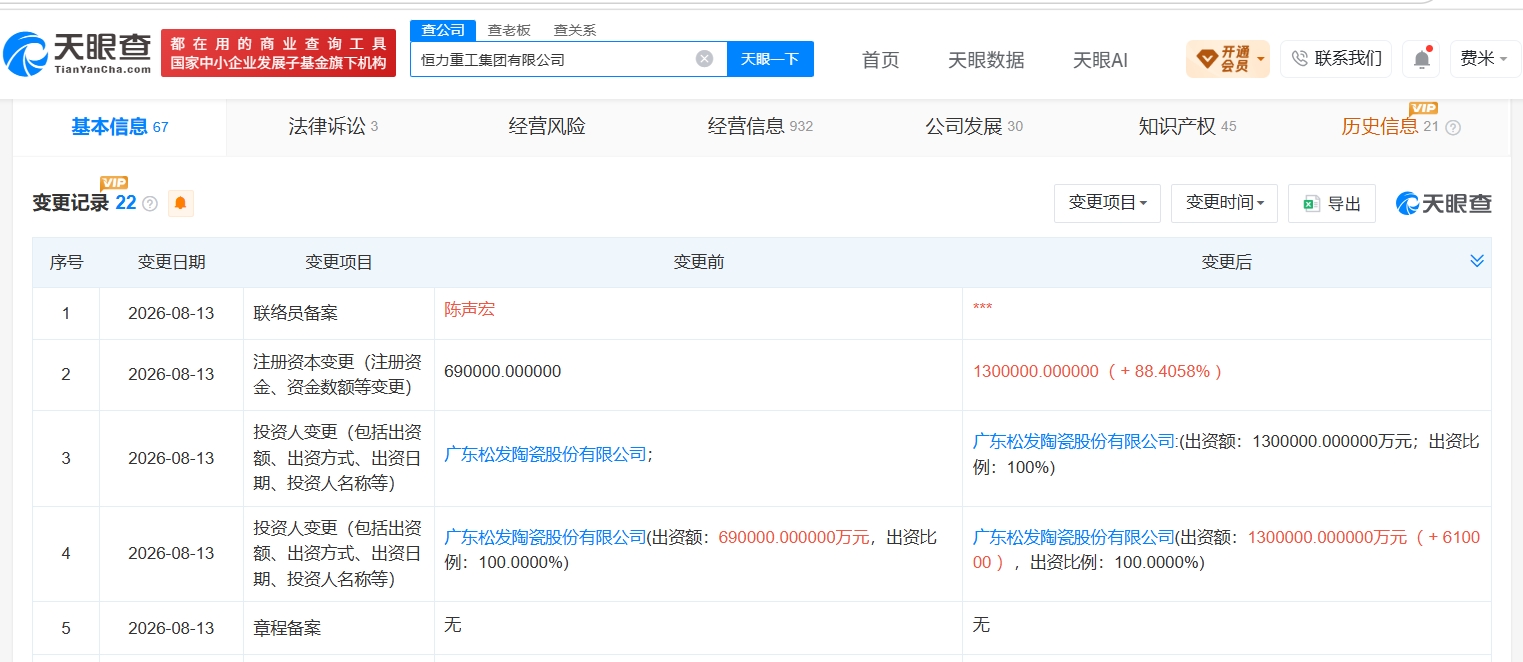Image resolution: width=1523 pixels, height=662 pixels.
Task: Open 广东松发陶瓷股份有限公司 link in row 4 变更后
Action: pos(1074,537)
